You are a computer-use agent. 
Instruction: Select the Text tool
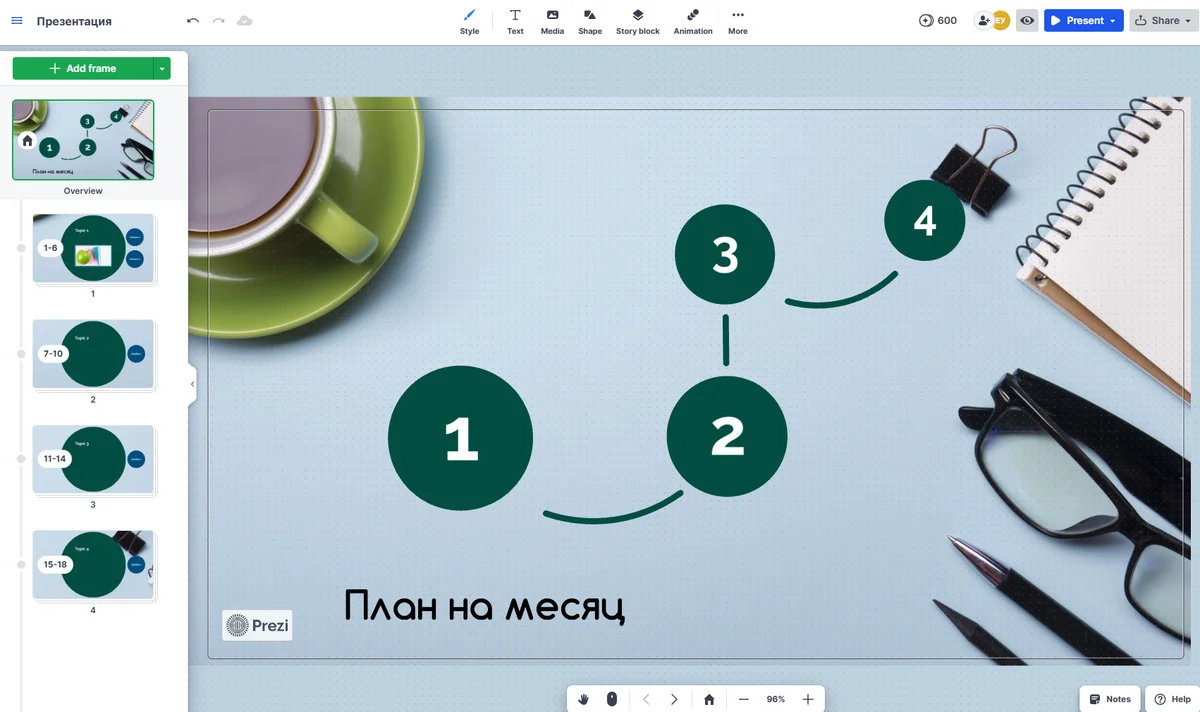point(515,21)
